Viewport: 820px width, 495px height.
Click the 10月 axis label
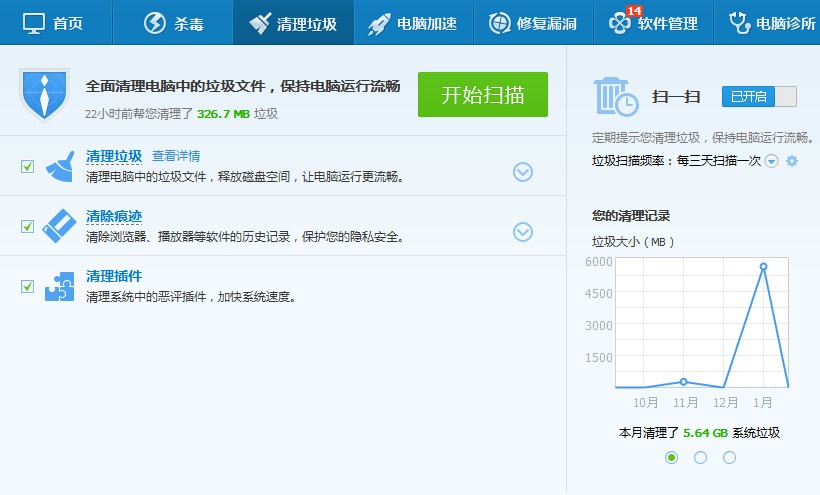coord(645,402)
